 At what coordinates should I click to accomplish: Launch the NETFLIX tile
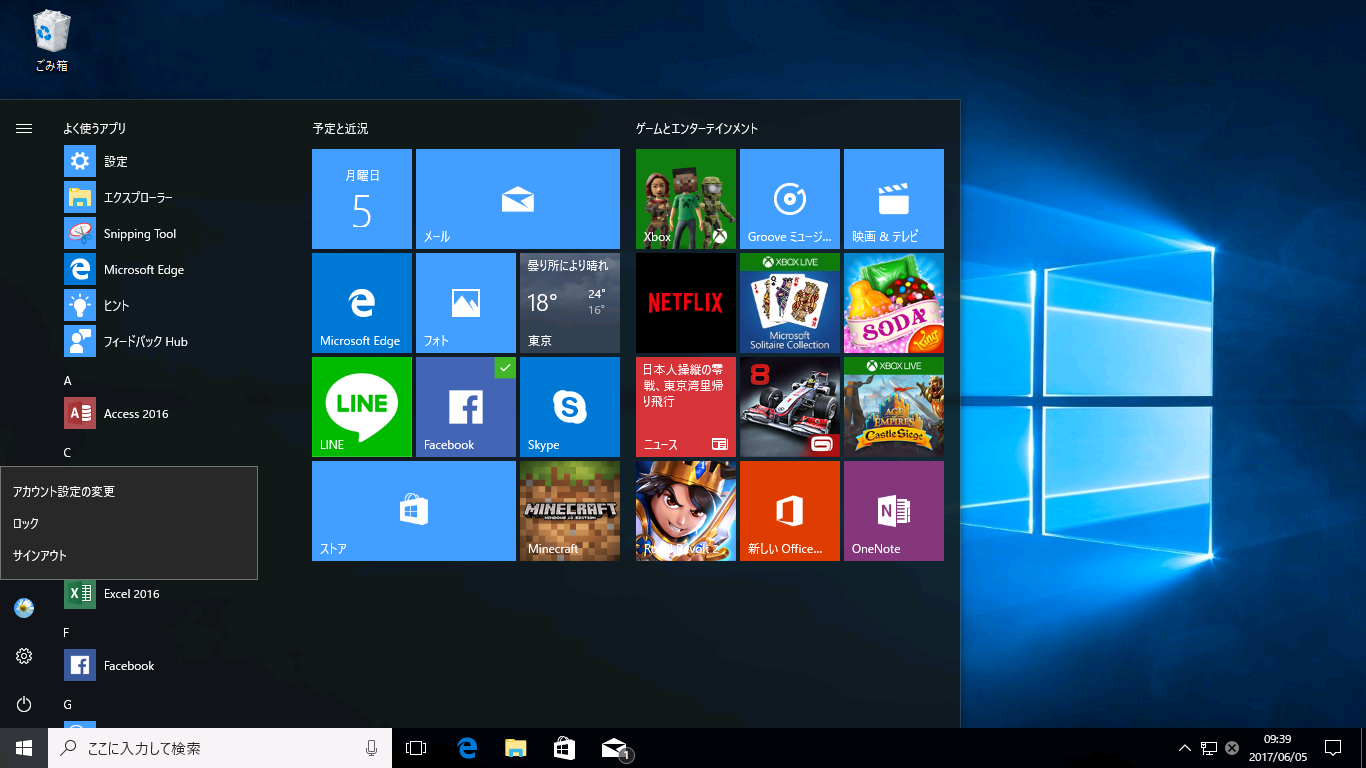coord(686,303)
